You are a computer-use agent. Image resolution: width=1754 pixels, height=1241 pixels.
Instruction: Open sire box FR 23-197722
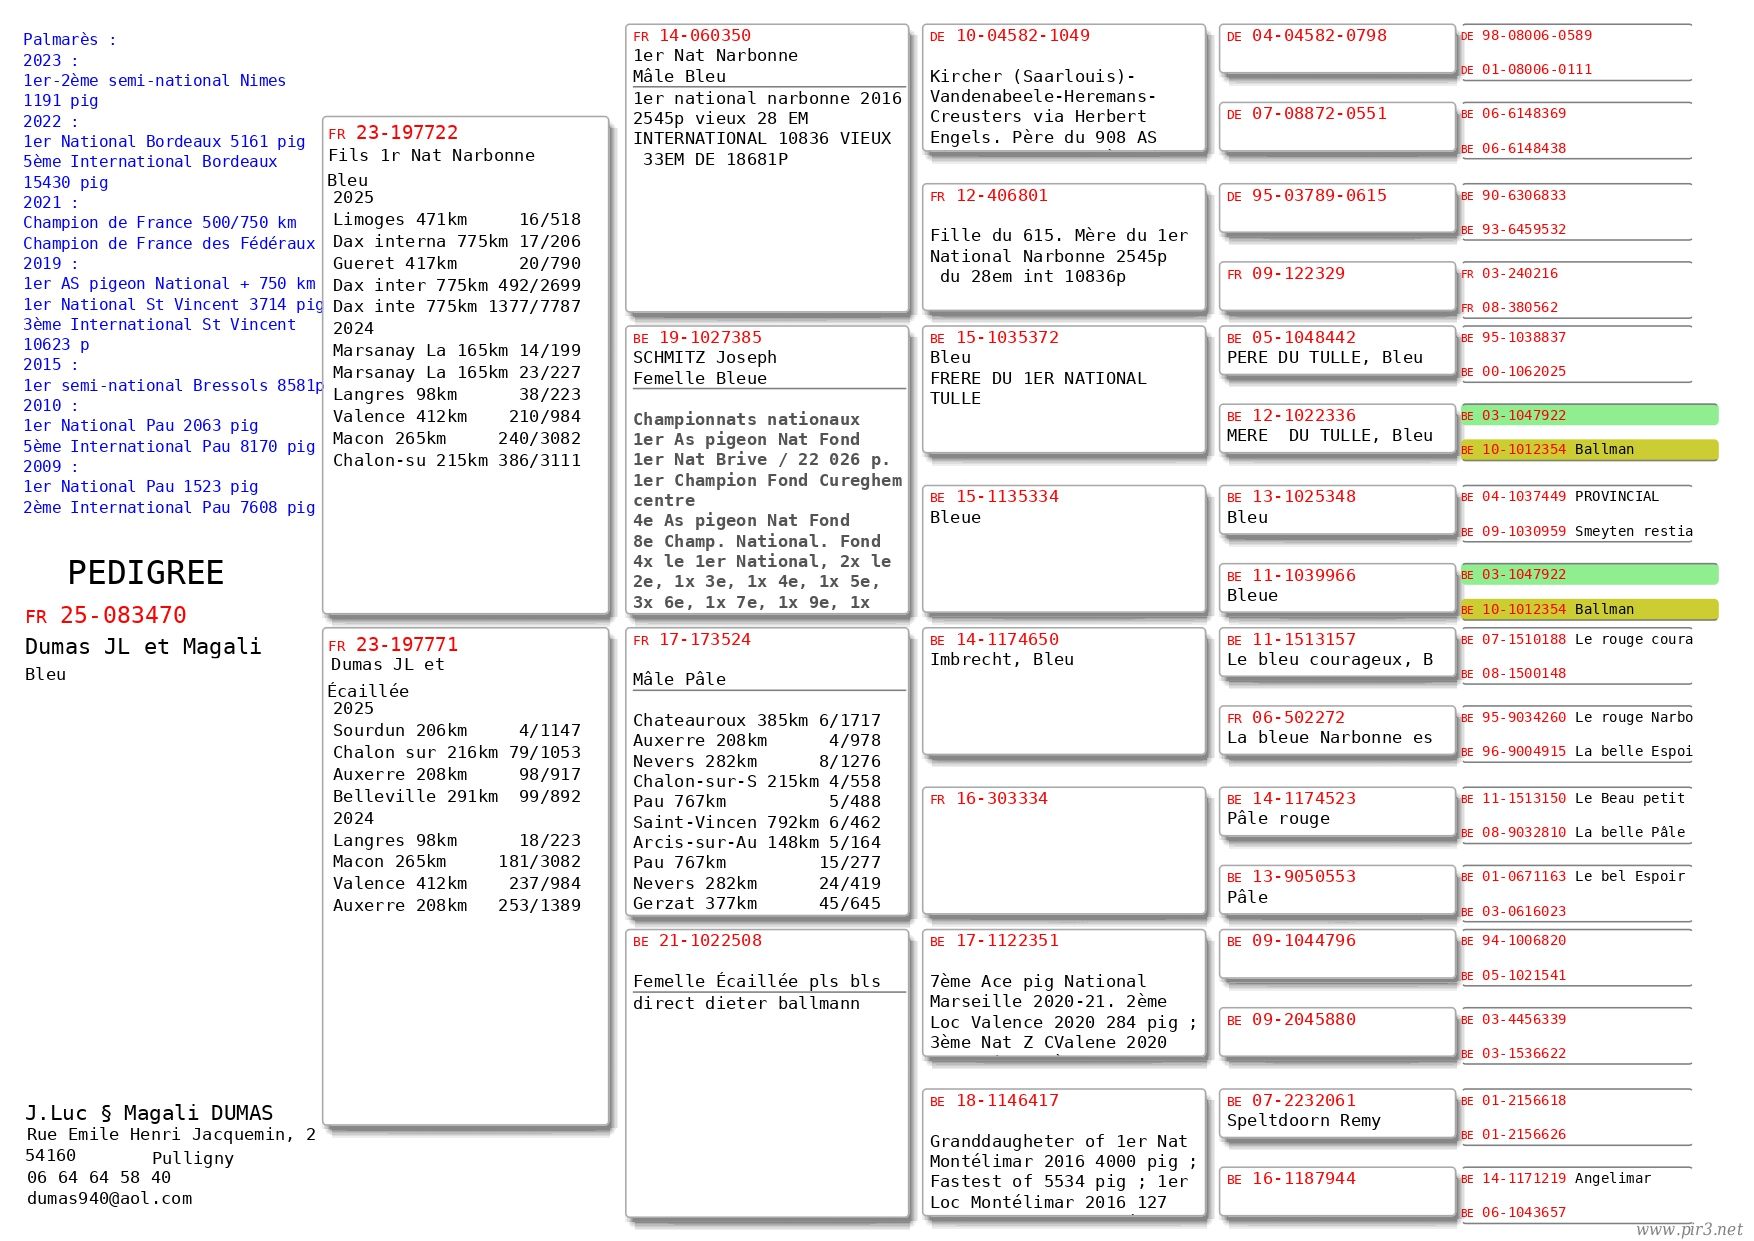(465, 365)
